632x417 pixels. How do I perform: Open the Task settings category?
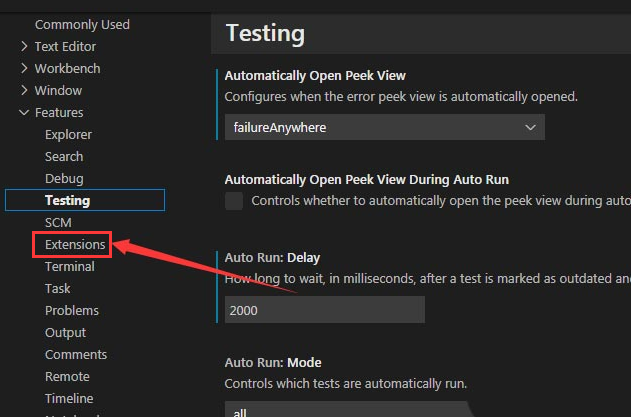pyautogui.click(x=57, y=288)
